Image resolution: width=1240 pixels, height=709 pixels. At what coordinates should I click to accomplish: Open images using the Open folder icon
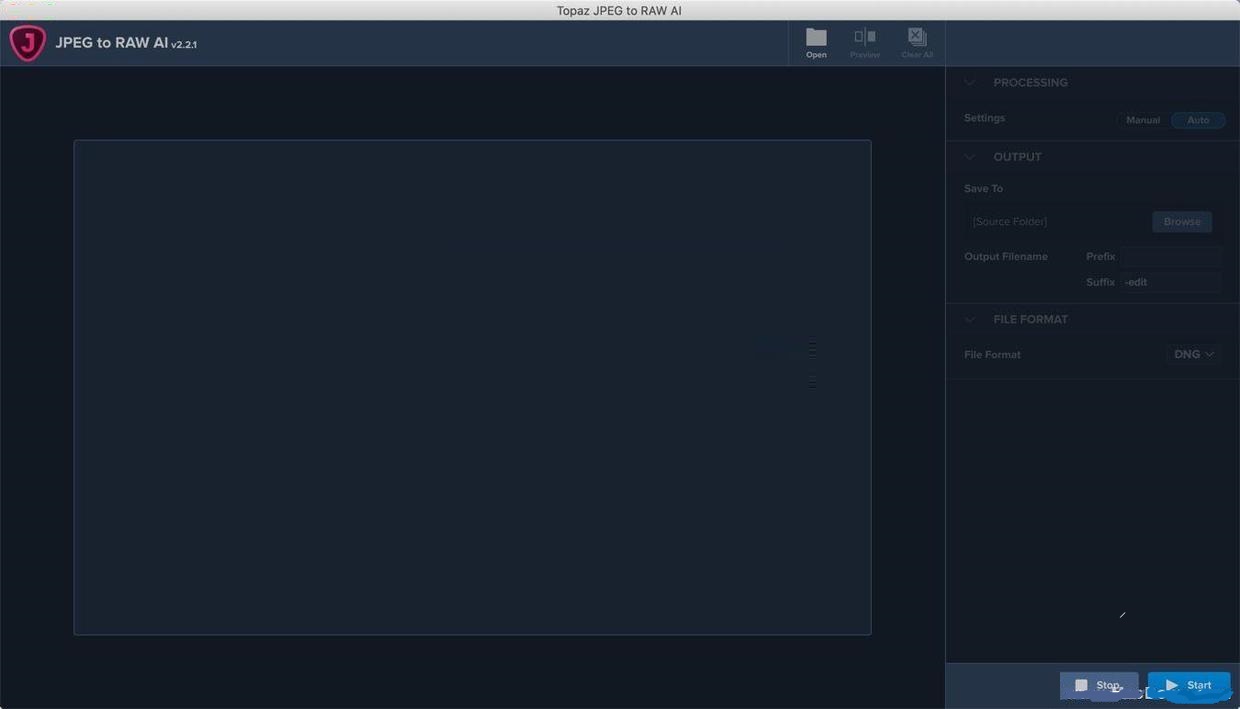tap(816, 43)
